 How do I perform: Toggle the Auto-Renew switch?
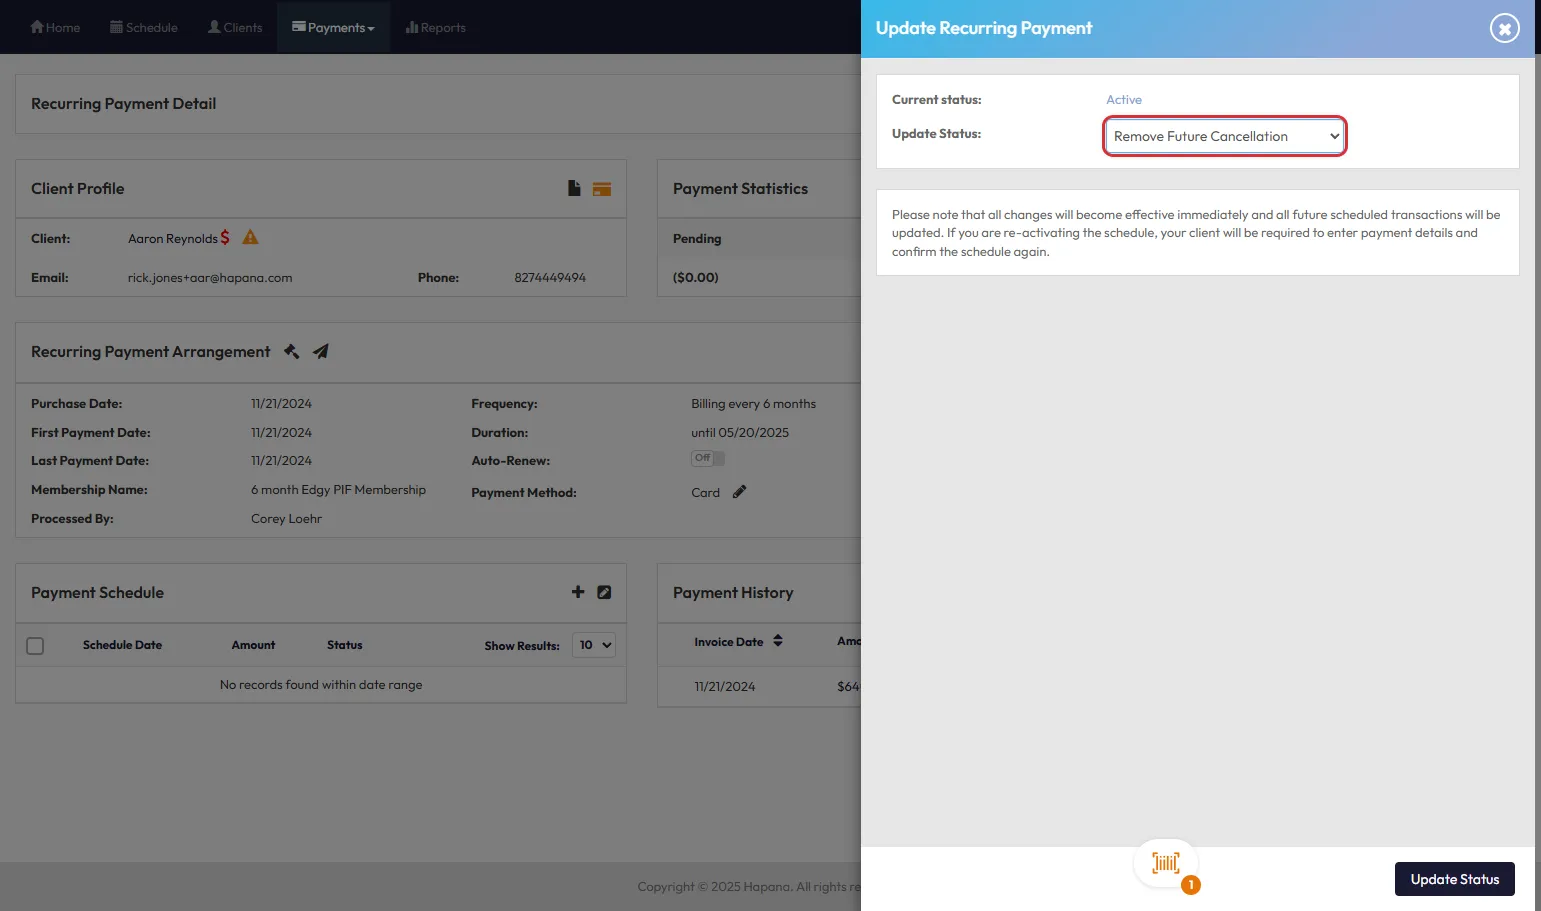pos(708,458)
